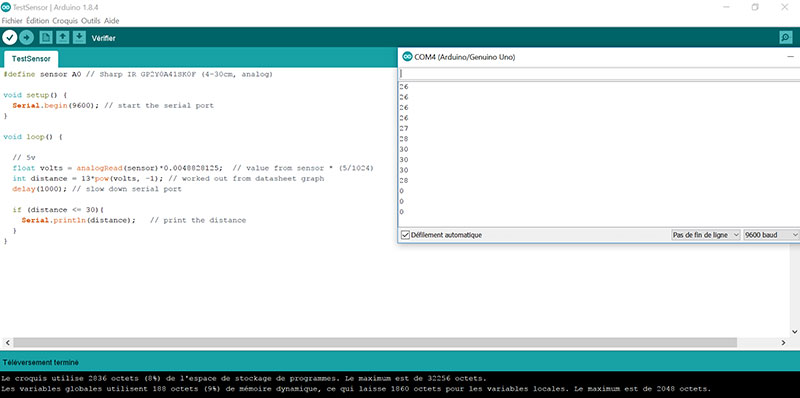
Task: Open a sketch with the up-arrow icon
Action: tap(62, 38)
